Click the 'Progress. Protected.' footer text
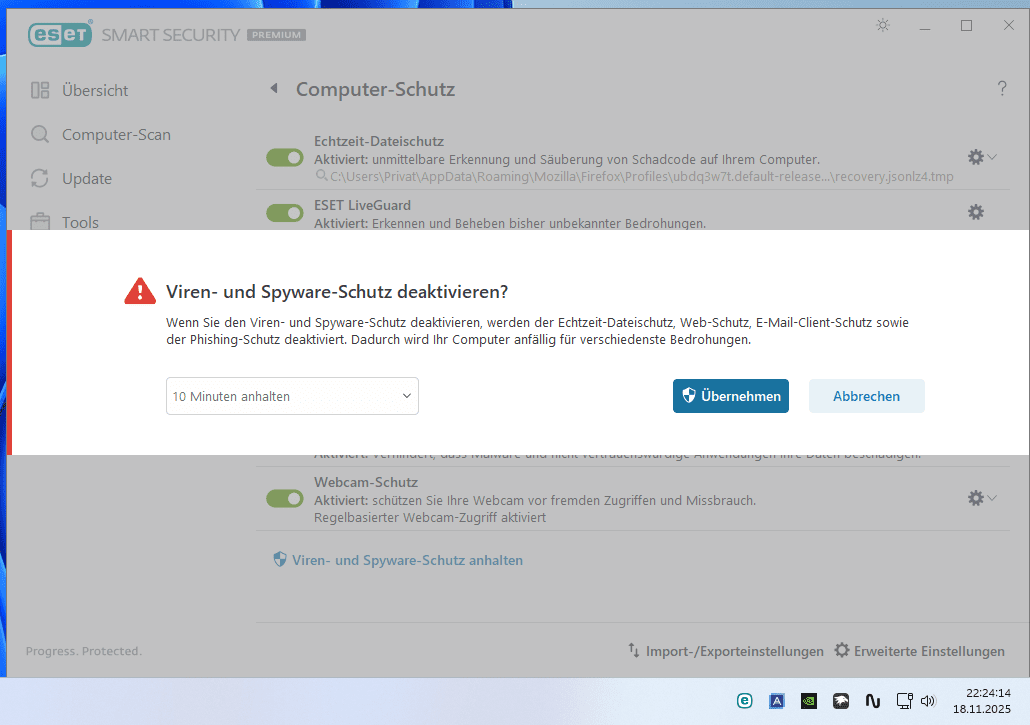The height and width of the screenshot is (725, 1030). (83, 651)
